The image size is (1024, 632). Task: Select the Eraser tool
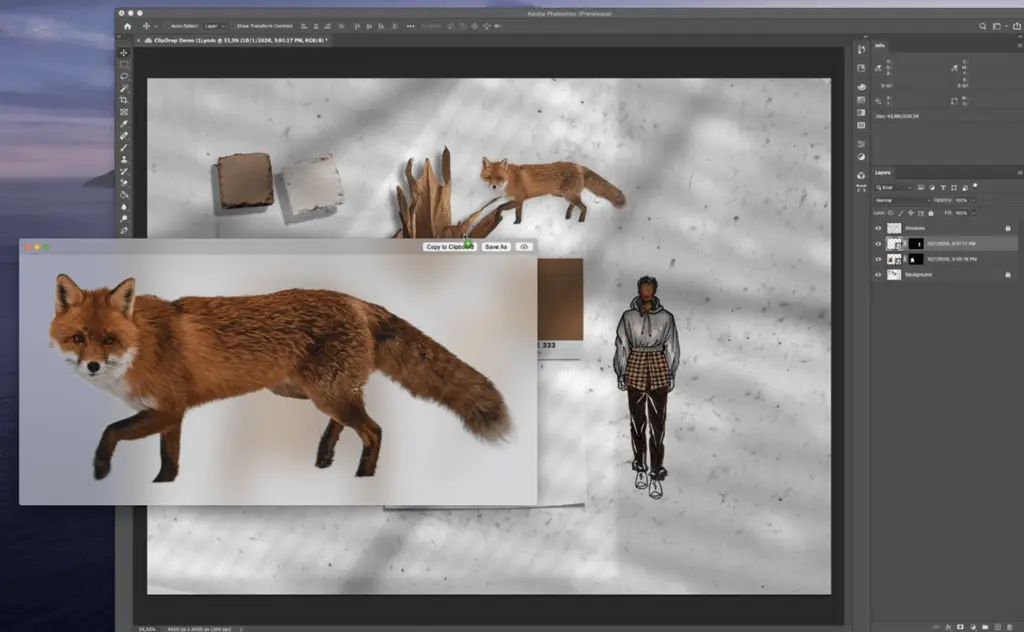[124, 183]
